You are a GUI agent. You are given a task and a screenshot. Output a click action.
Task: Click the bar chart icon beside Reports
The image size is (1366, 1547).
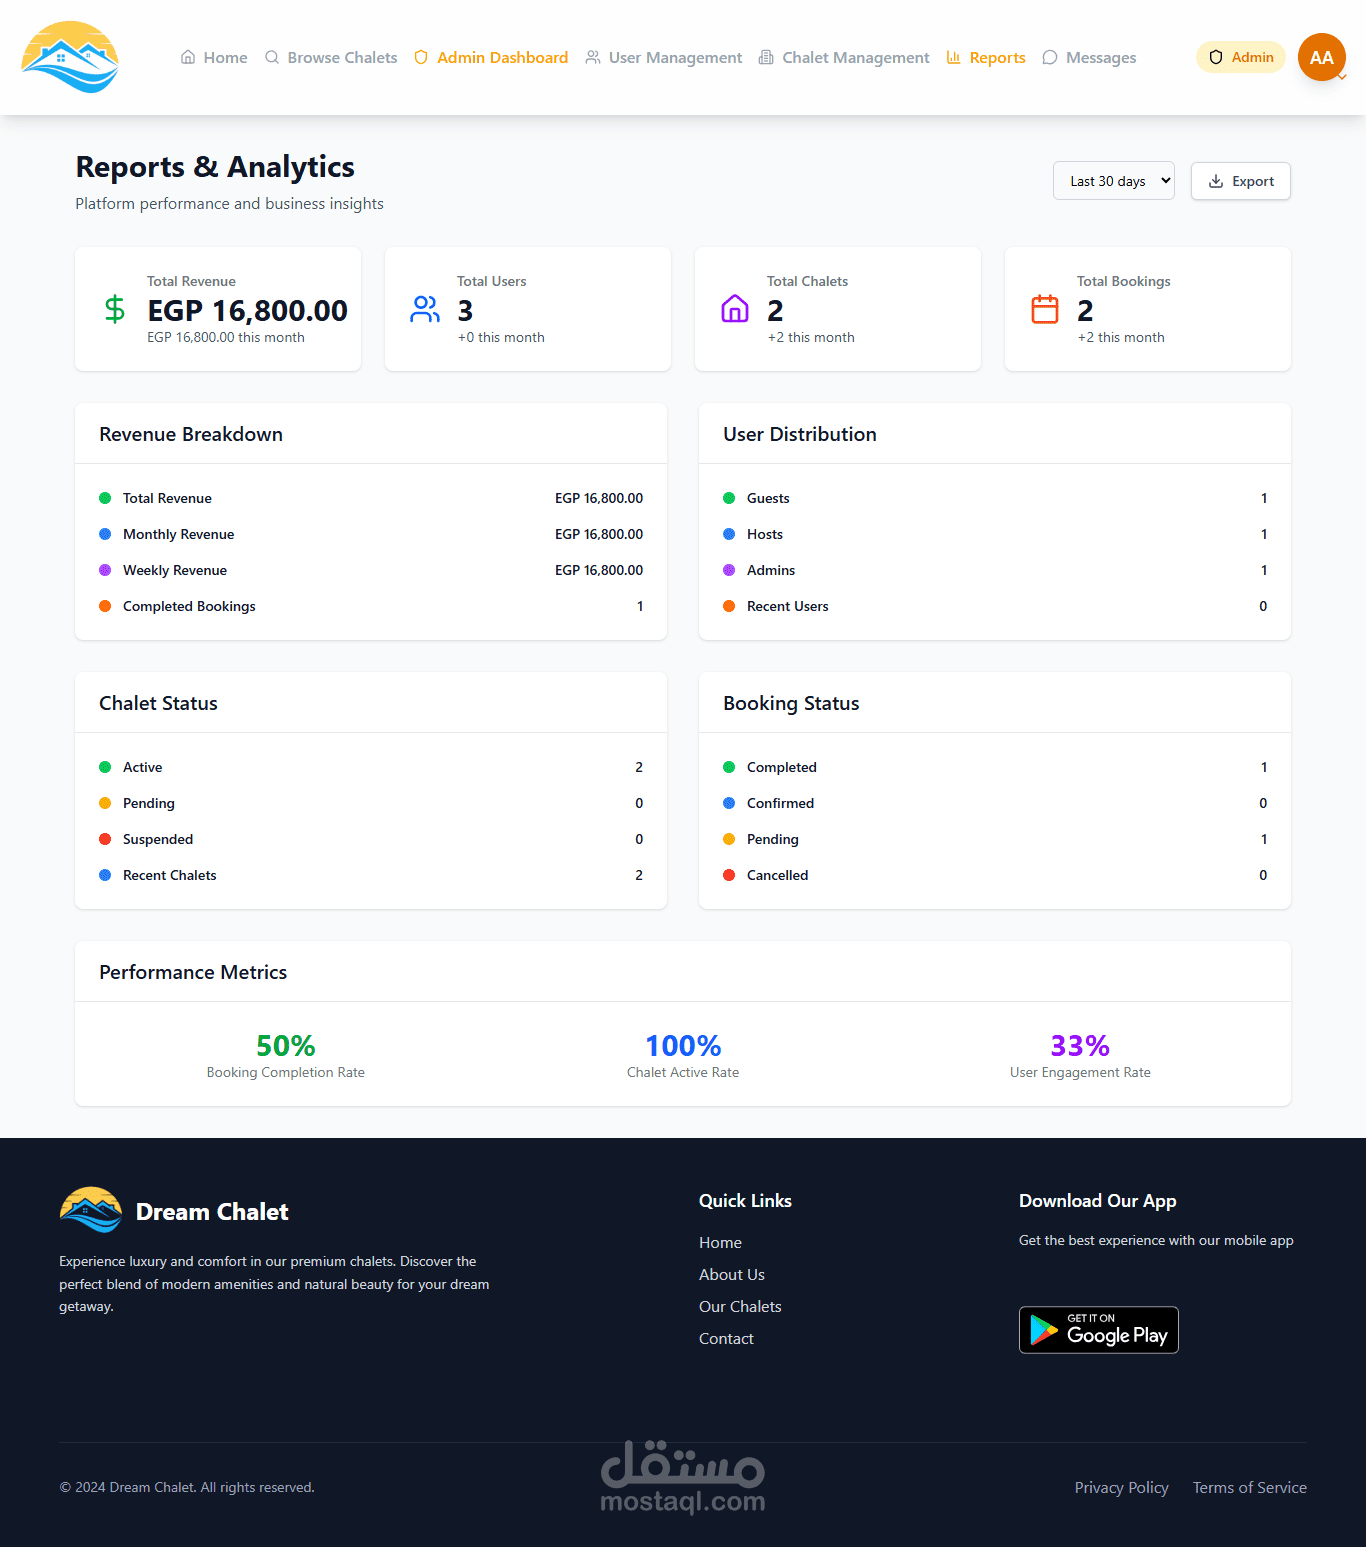pos(954,57)
